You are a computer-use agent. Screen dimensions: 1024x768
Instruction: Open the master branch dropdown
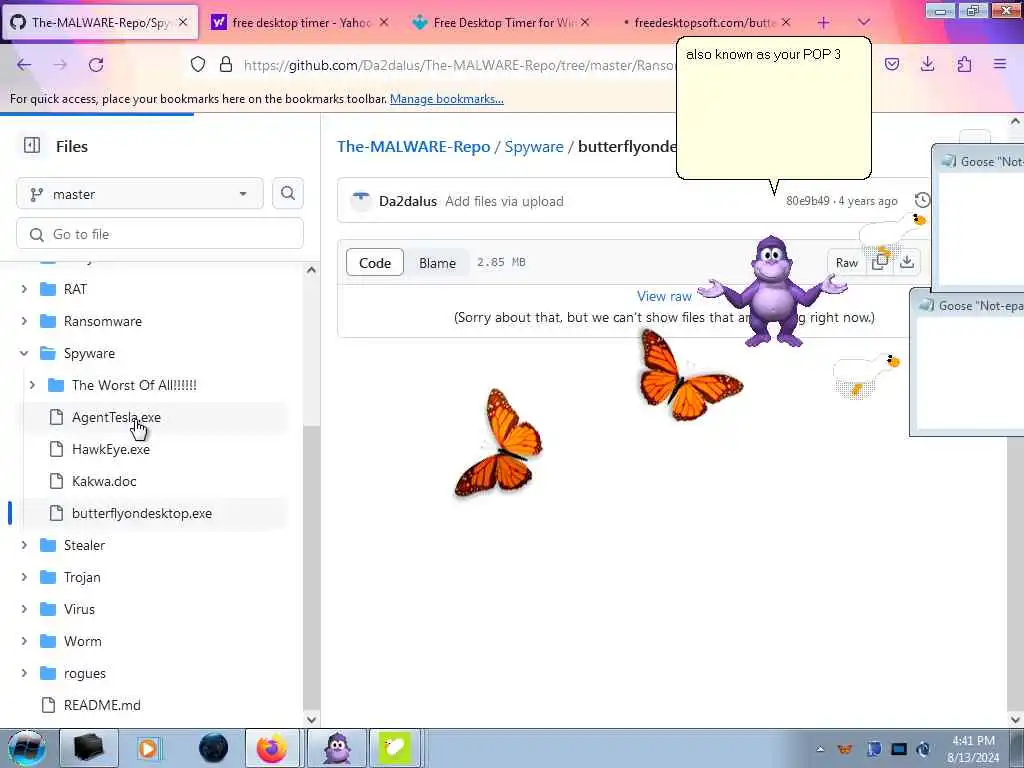pyautogui.click(x=140, y=194)
